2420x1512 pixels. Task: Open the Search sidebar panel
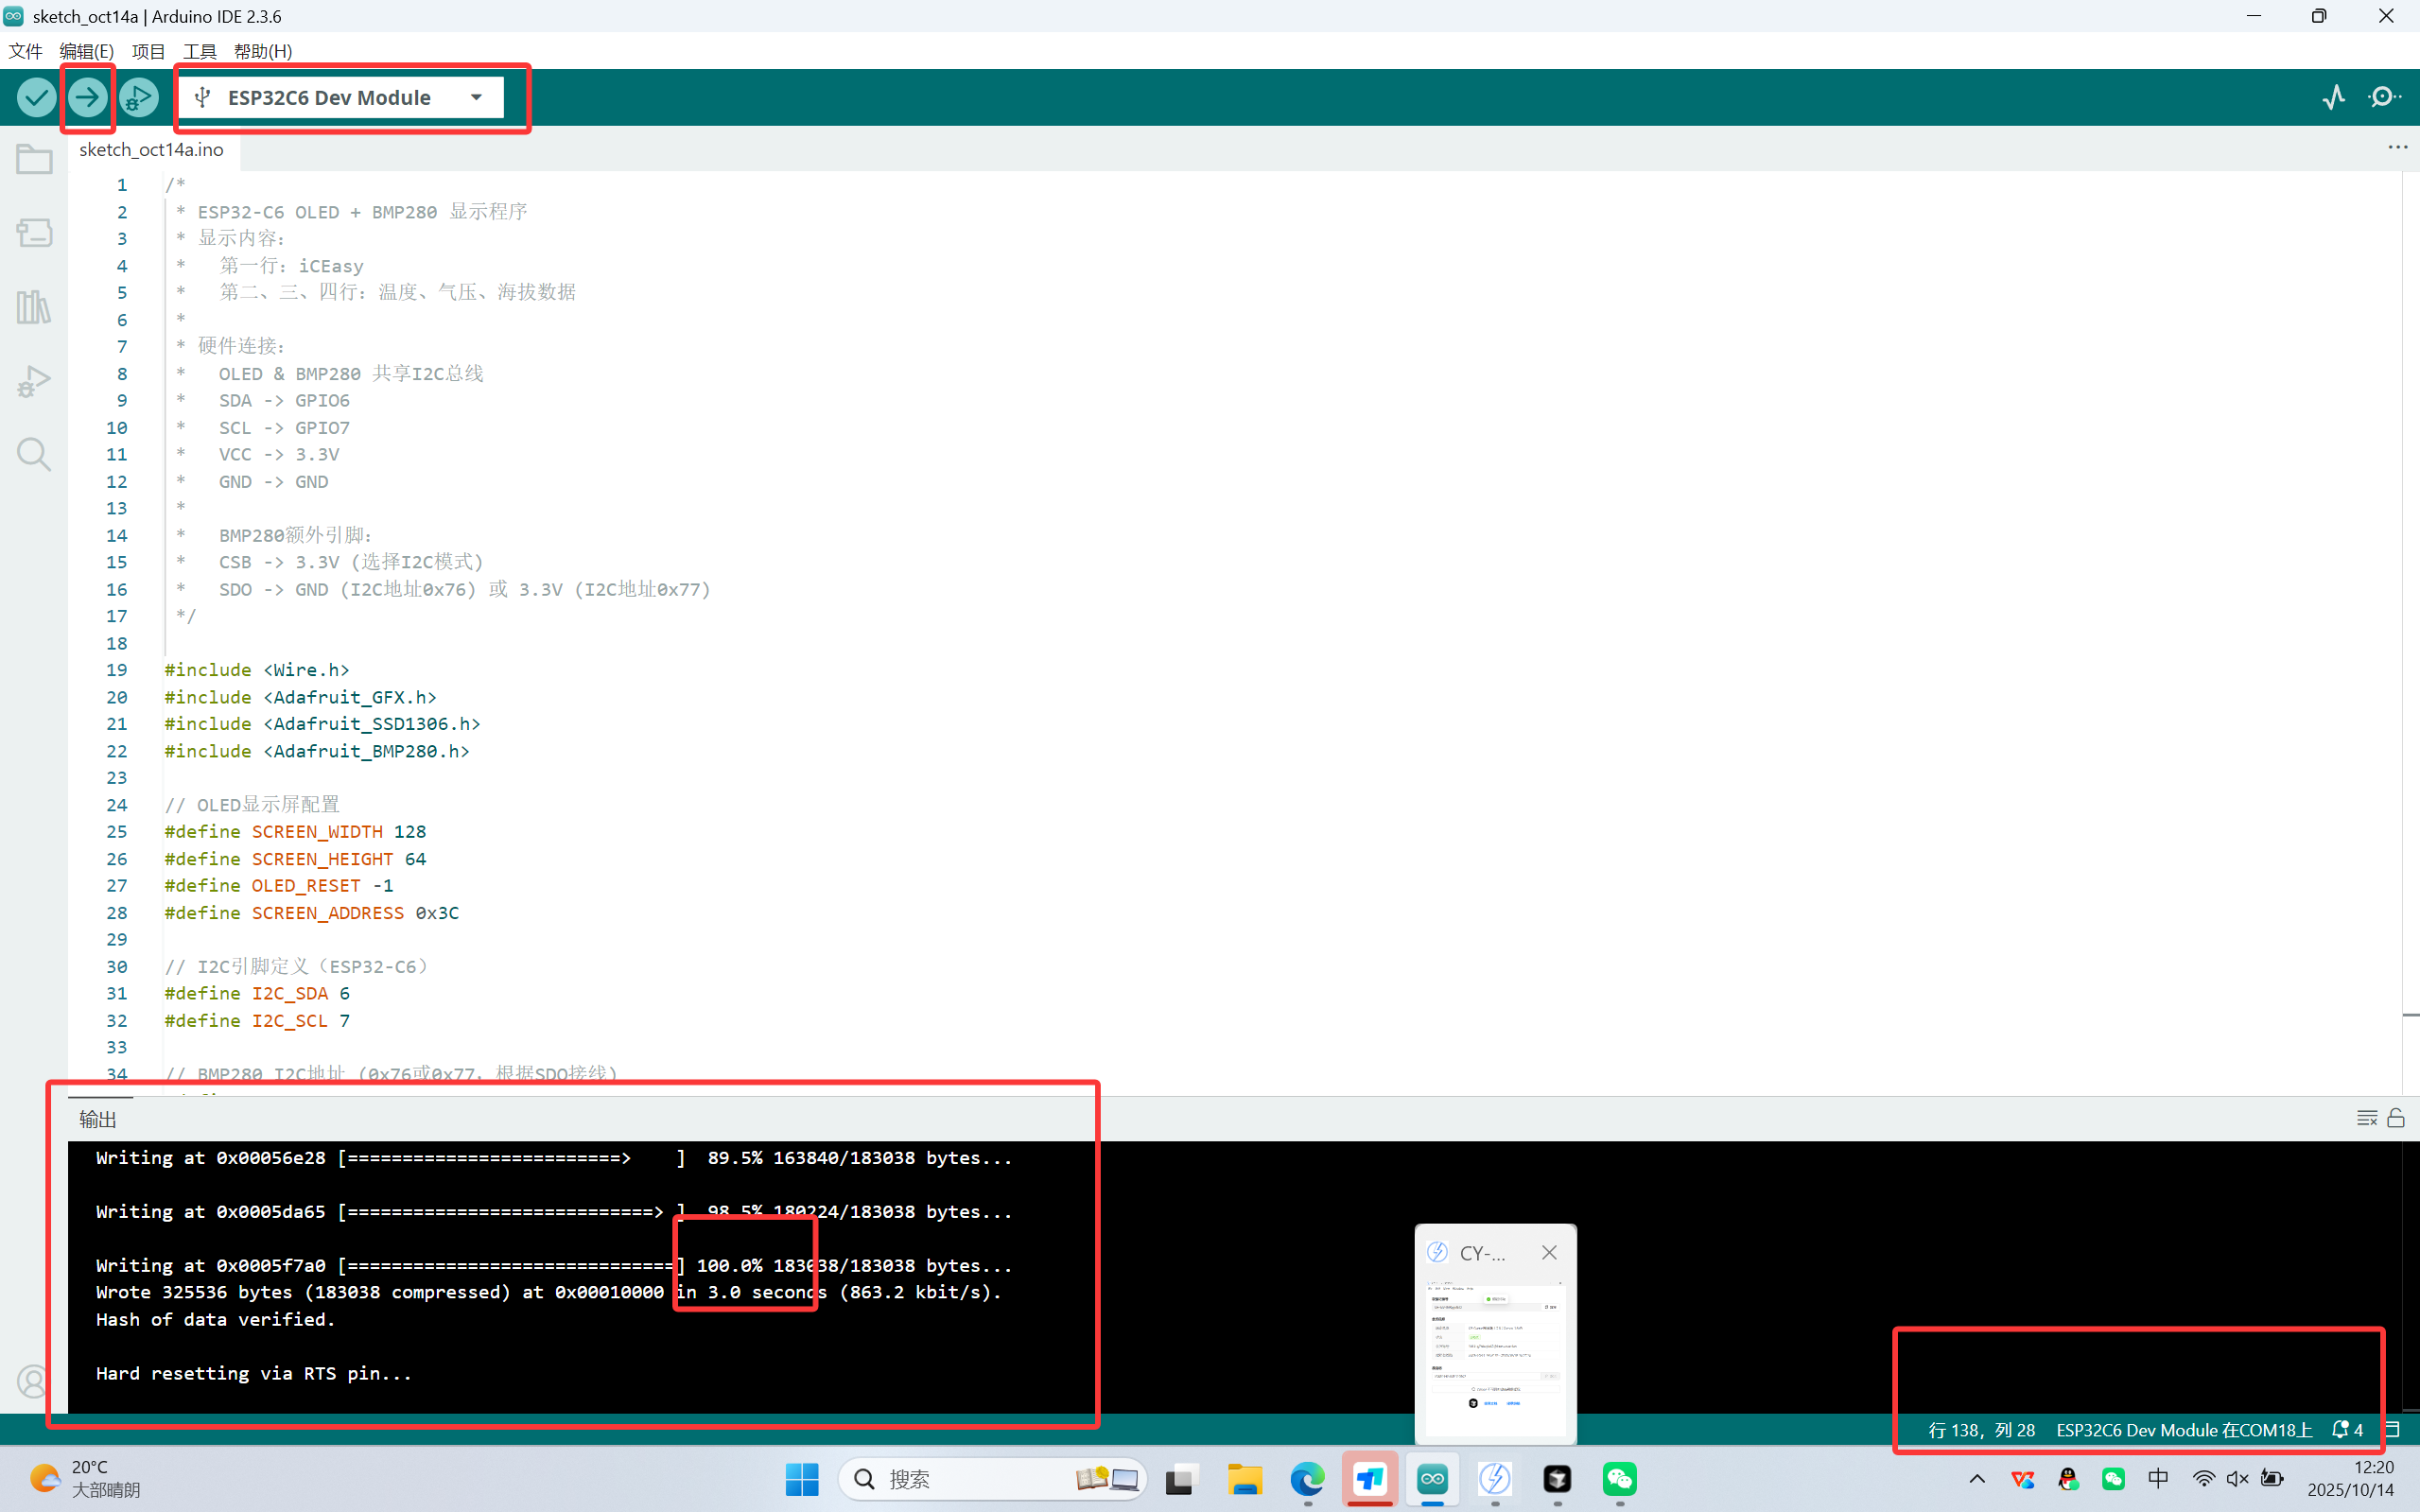[x=34, y=454]
